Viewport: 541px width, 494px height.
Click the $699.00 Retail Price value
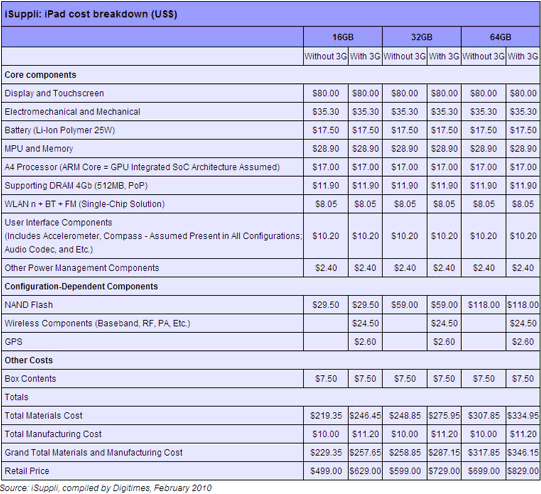483,471
